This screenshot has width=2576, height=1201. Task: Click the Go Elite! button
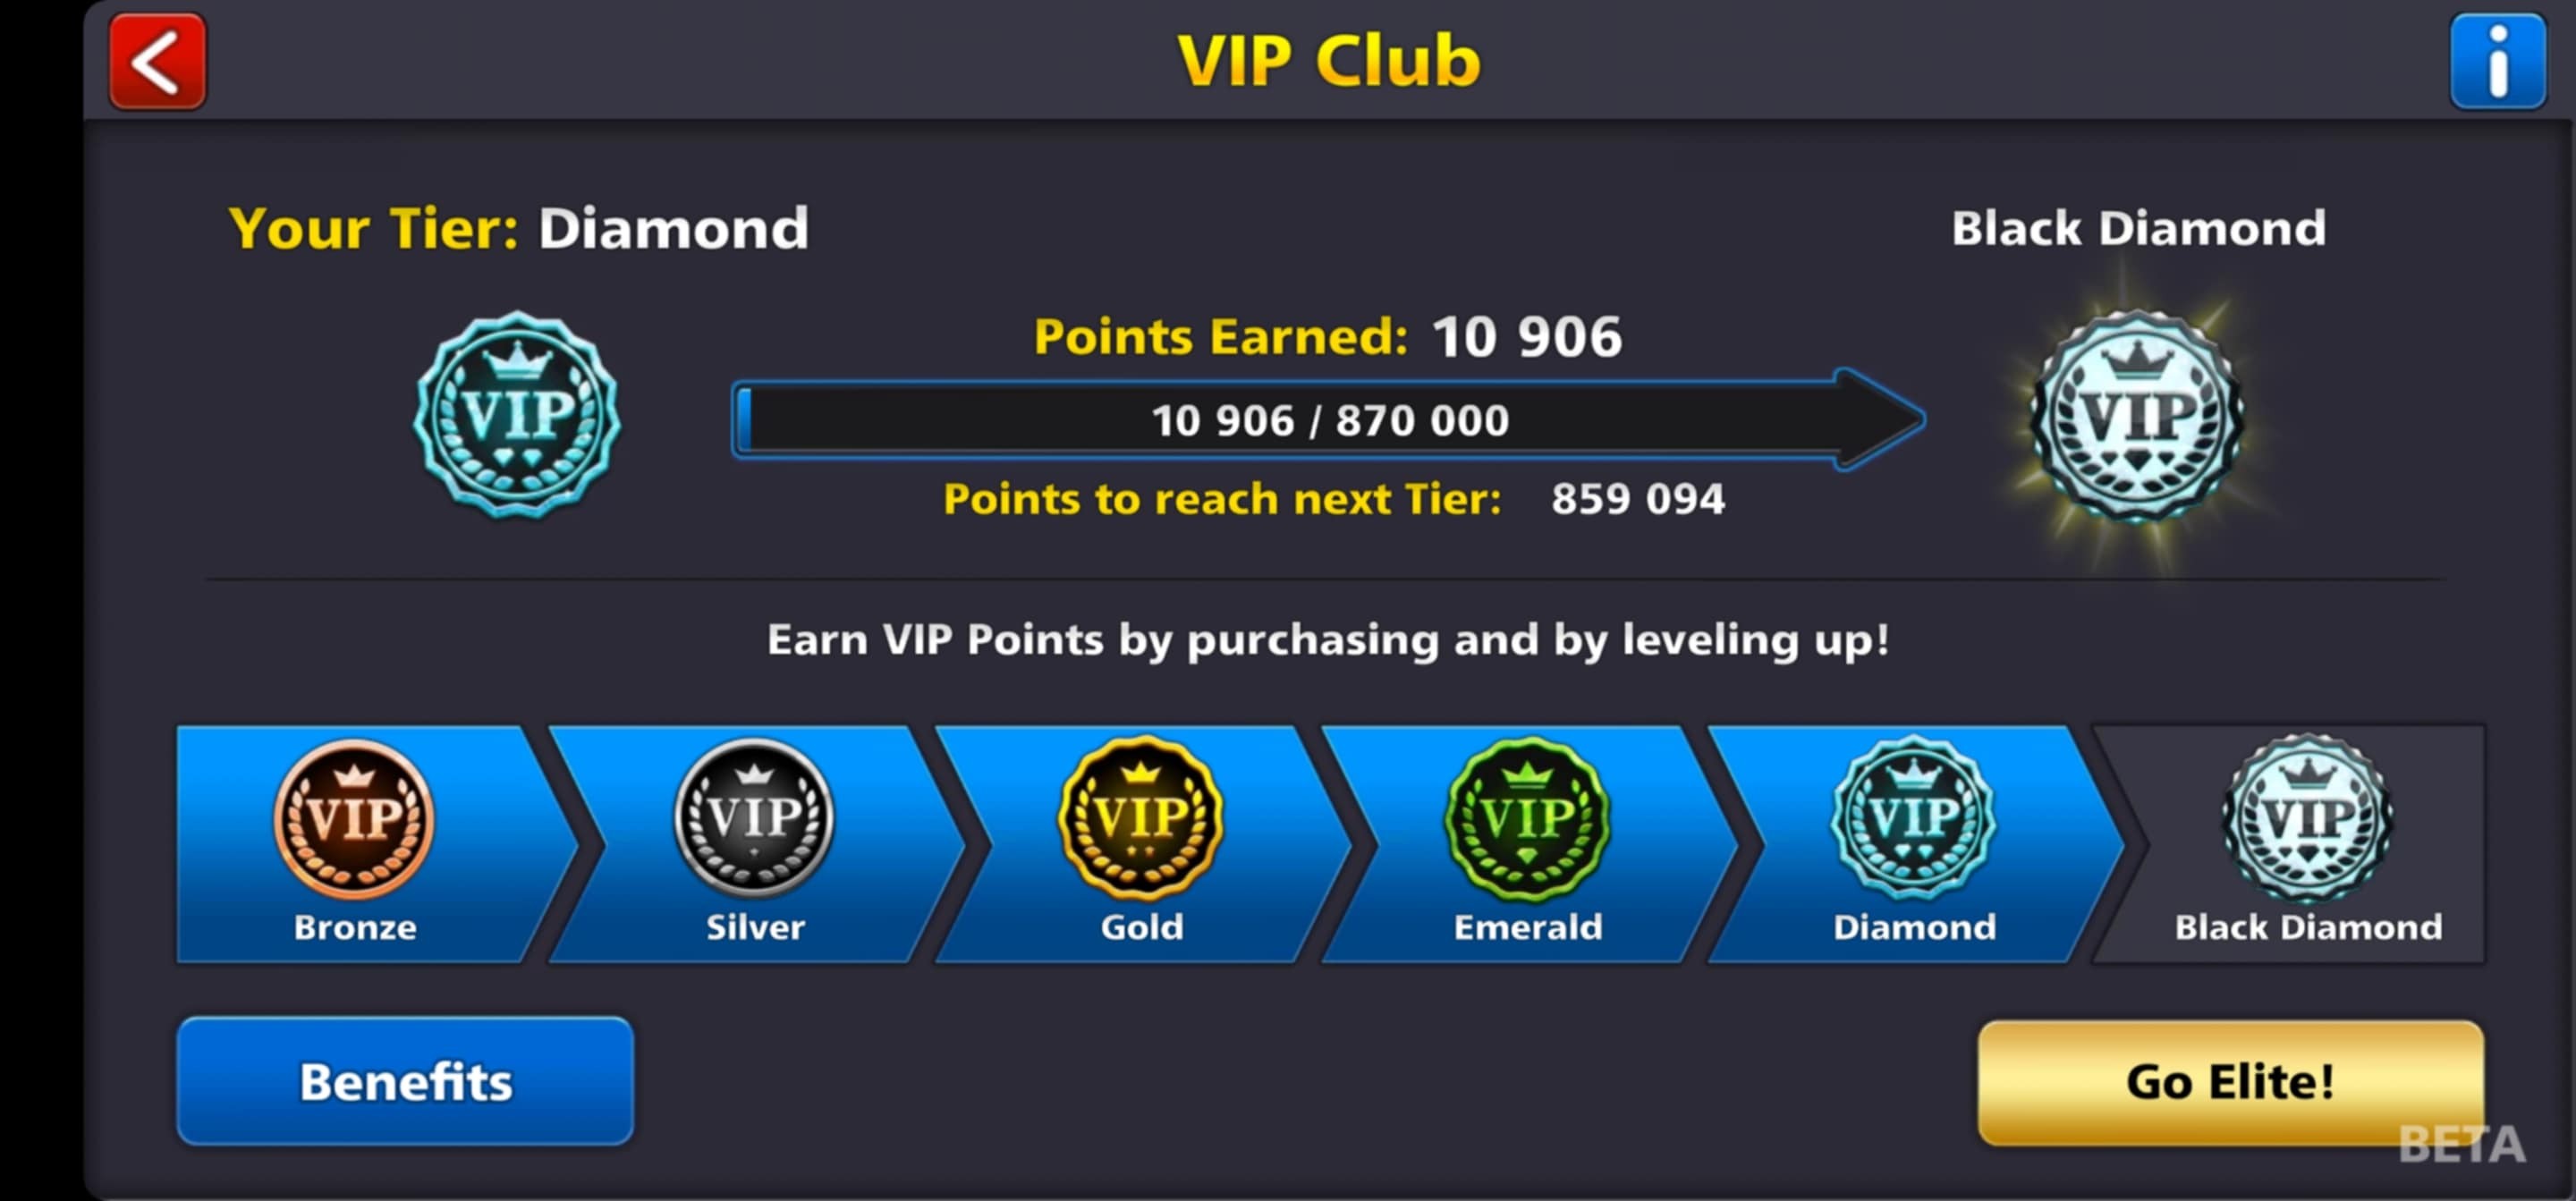2230,1082
